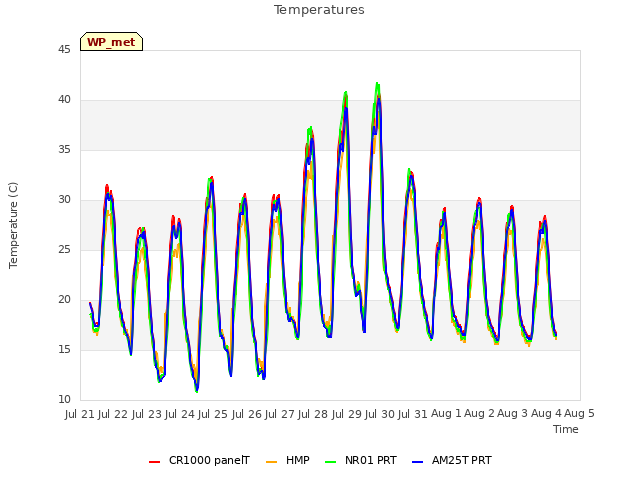Toggle the AM25T PRT legend entry
This screenshot has height=480, width=640.
coord(452,460)
